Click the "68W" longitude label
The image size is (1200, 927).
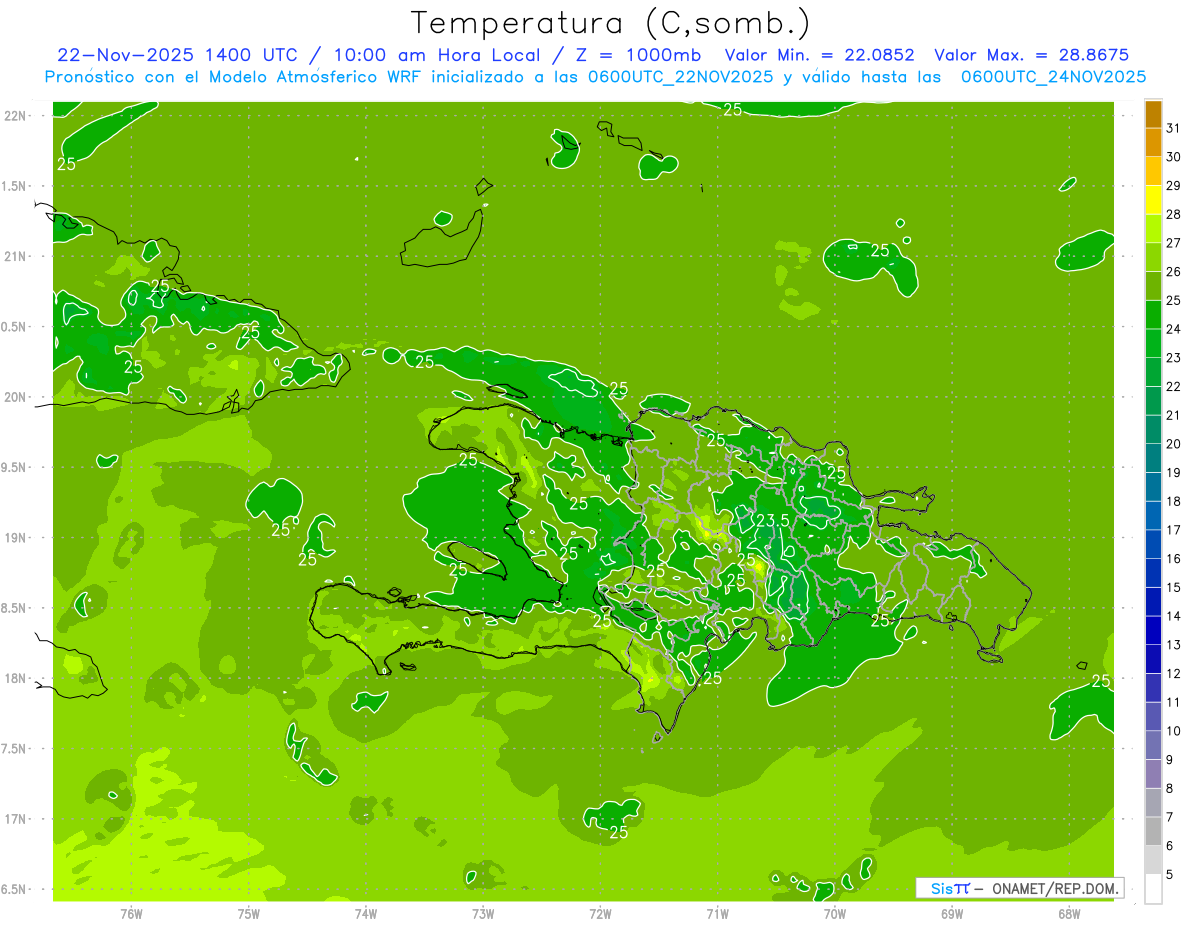[x=1069, y=914]
